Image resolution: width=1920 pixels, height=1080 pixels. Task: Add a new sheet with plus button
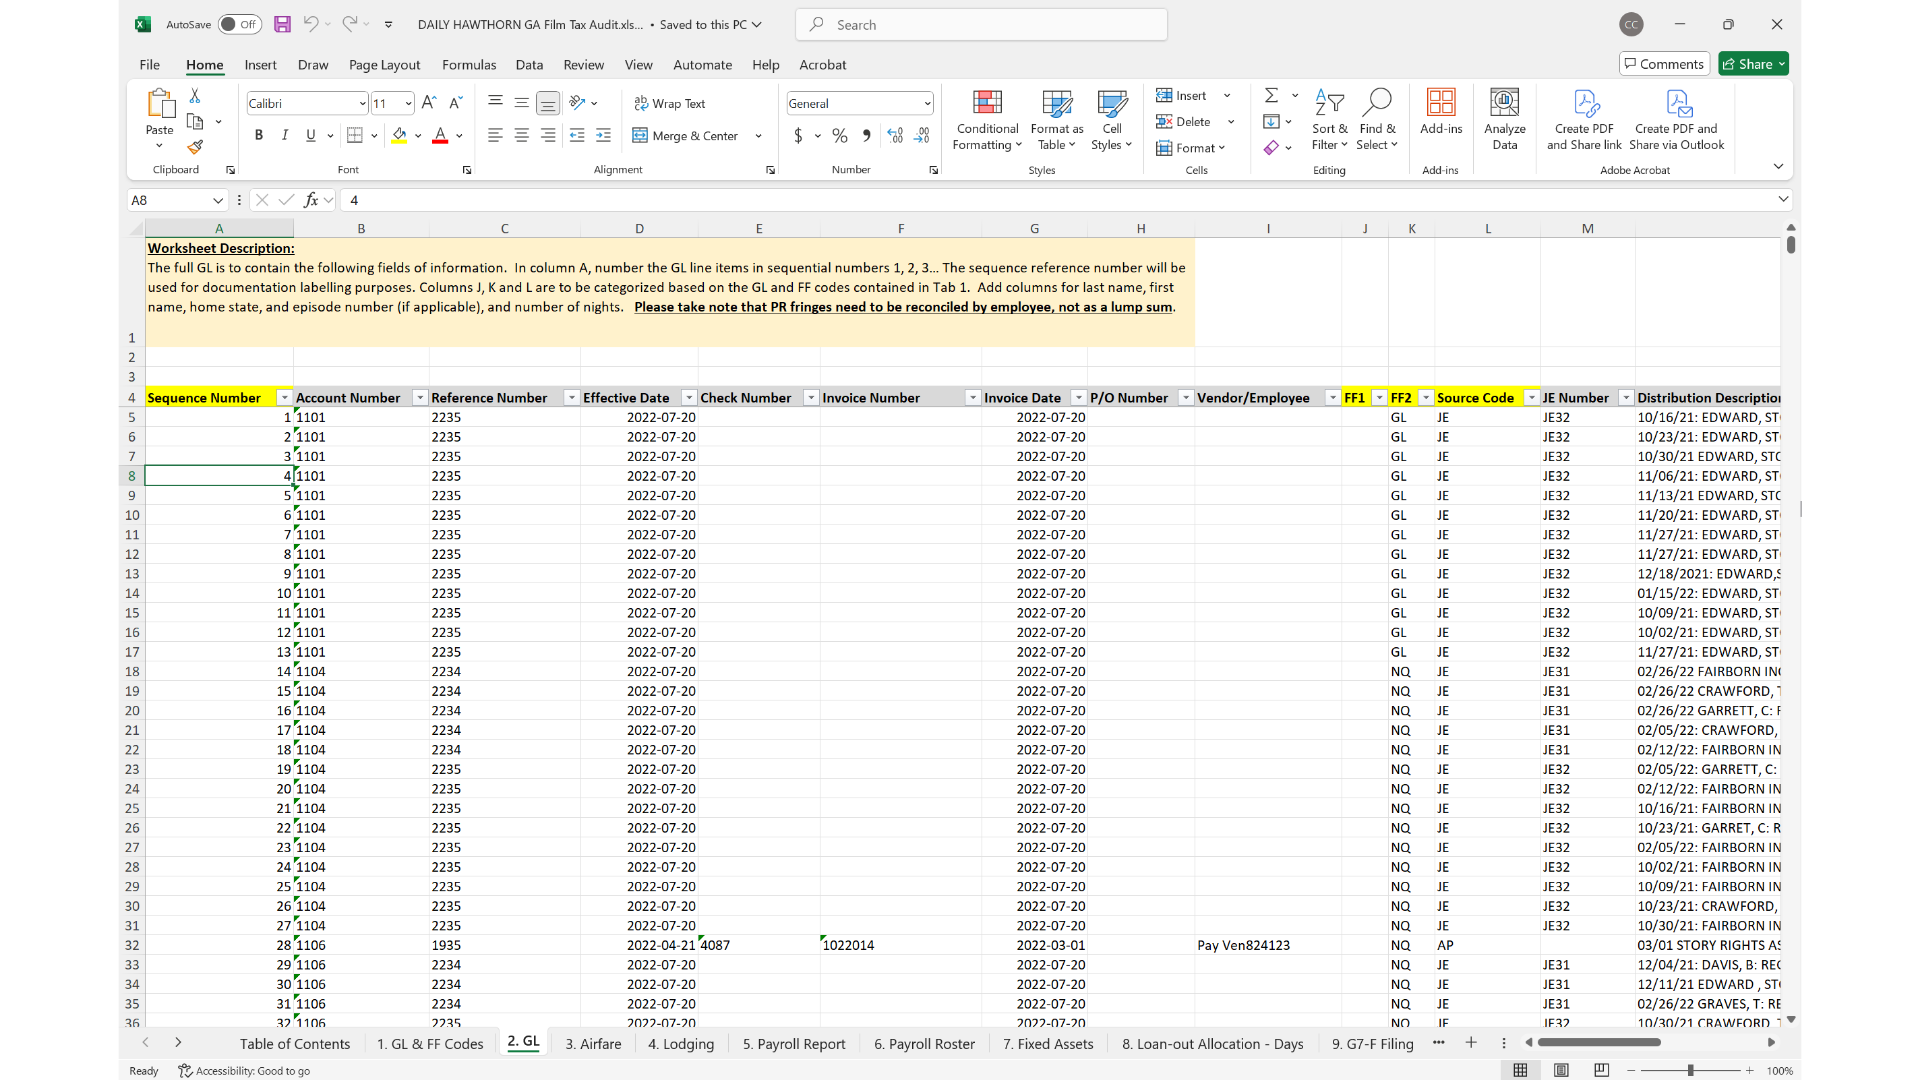point(1471,1042)
